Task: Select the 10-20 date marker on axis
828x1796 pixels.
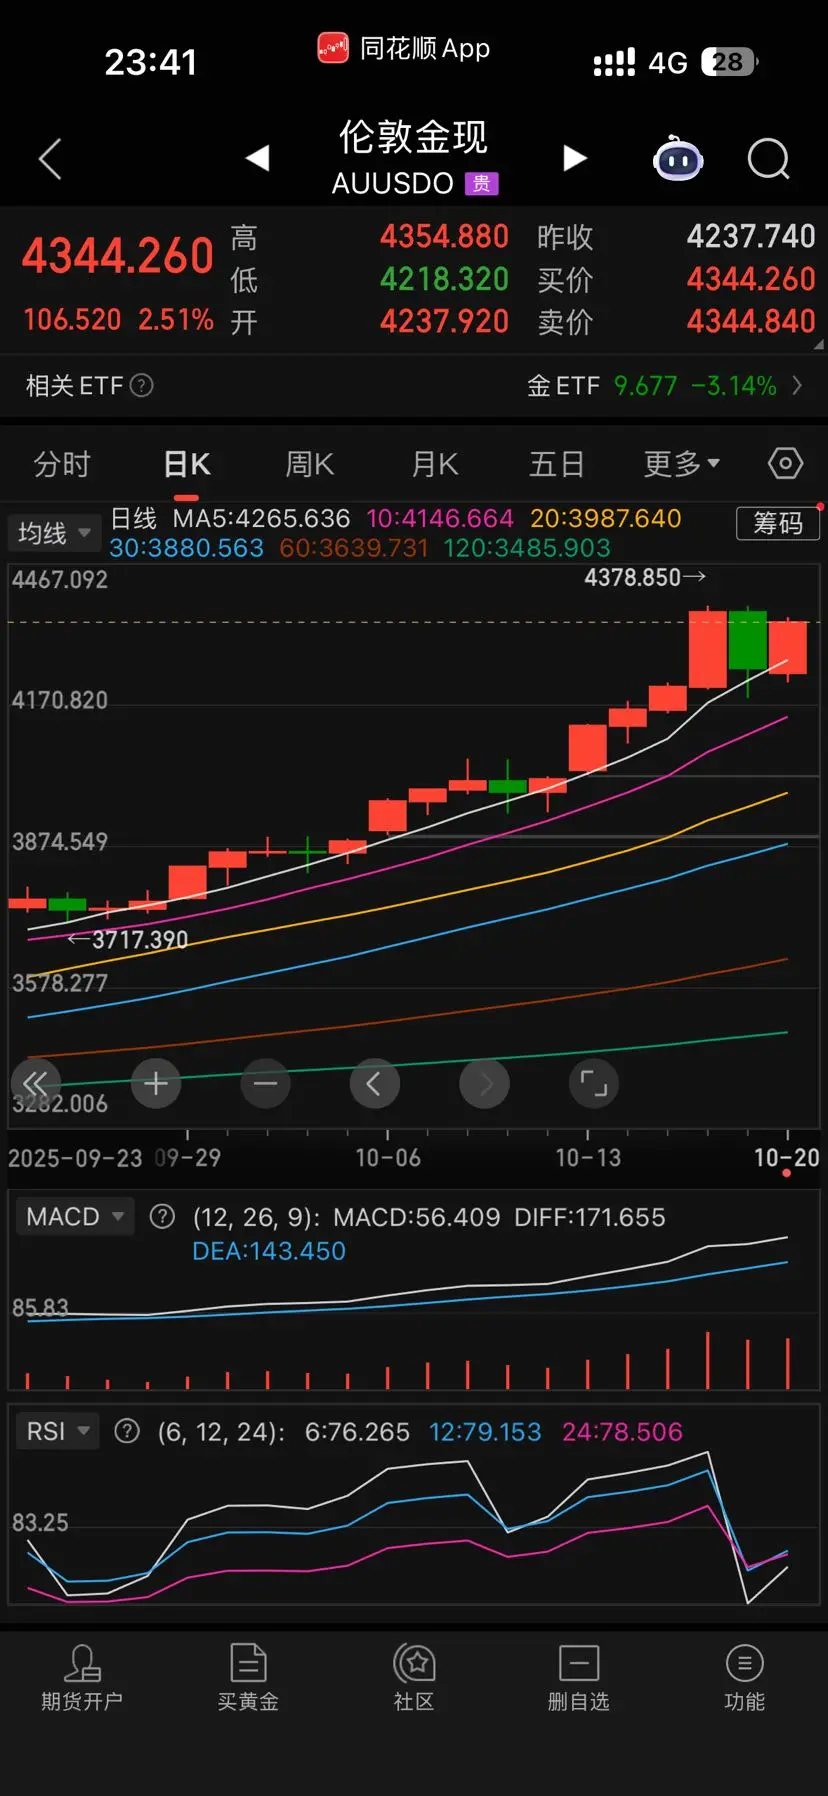Action: (787, 1158)
